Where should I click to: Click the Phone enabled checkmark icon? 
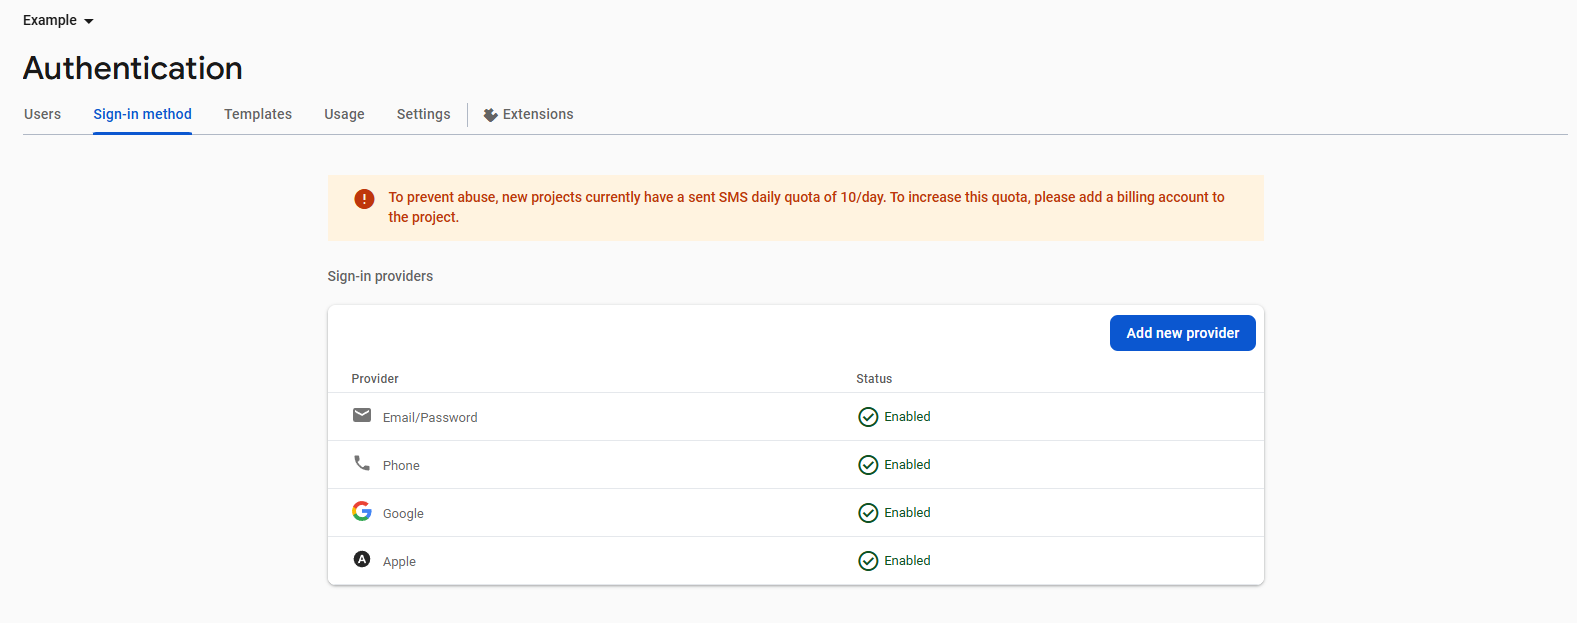[x=868, y=465]
